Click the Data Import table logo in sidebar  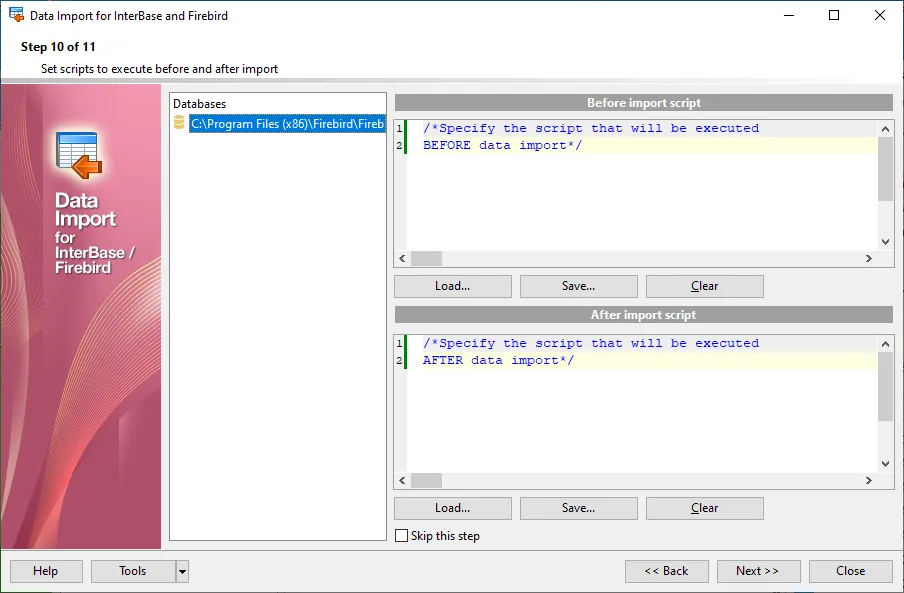pos(79,156)
